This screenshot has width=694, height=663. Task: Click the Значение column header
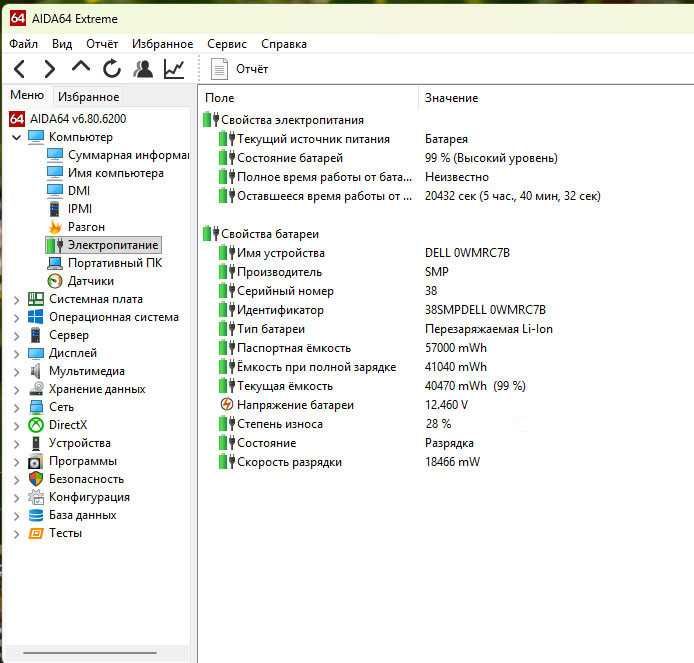pyautogui.click(x=451, y=98)
